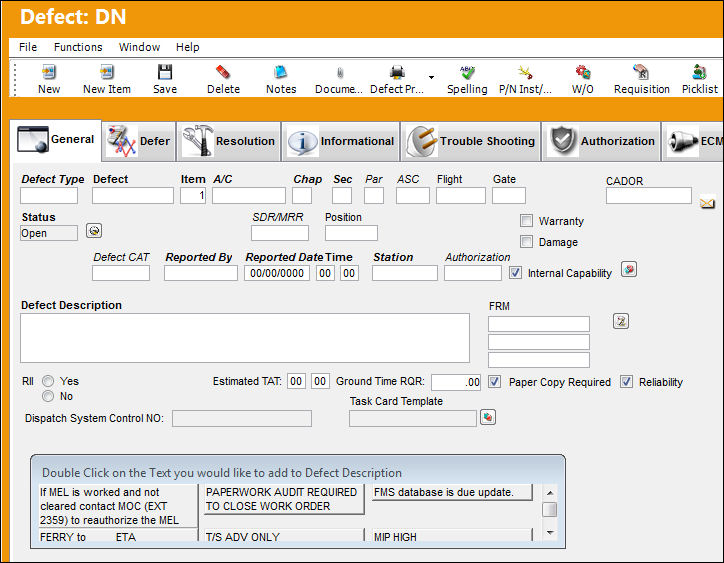Click the Defect CAT input field
The height and width of the screenshot is (563, 724).
121,273
